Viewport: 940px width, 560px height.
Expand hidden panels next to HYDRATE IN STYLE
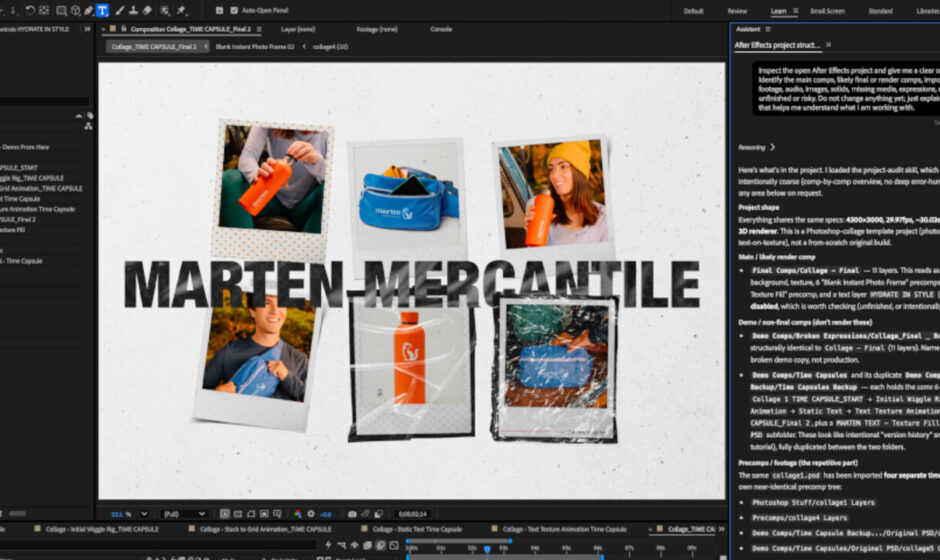click(x=87, y=29)
